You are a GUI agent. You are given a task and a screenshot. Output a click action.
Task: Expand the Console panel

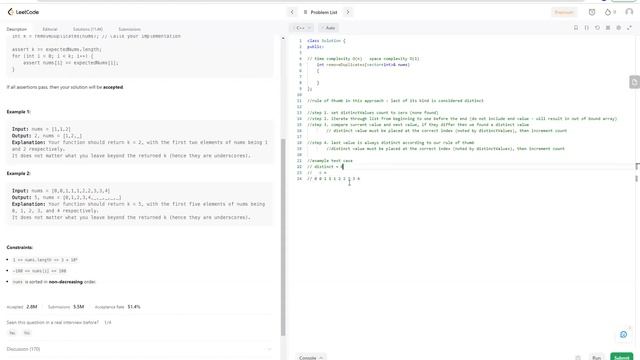pyautogui.click(x=311, y=358)
